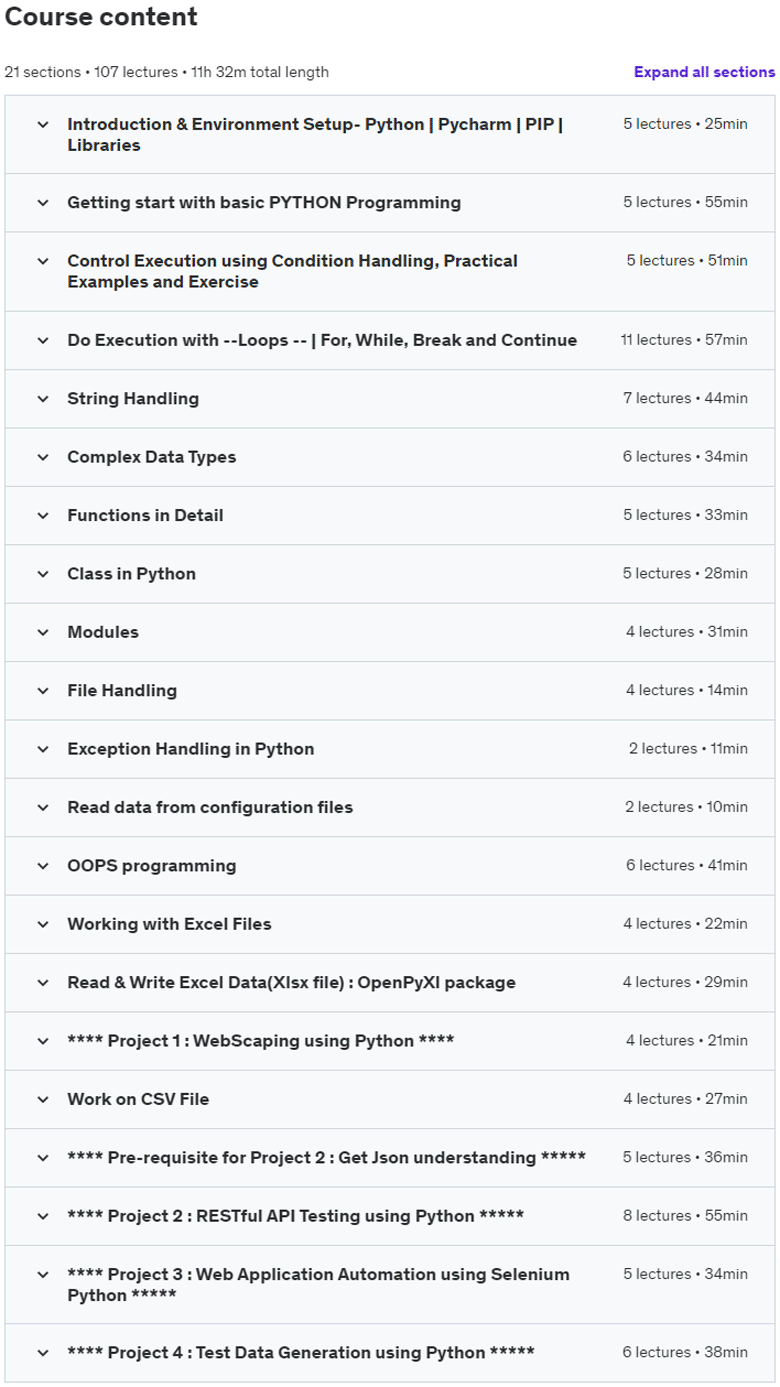
Task: Click the 5 lectures • 25min label
Action: pyautogui.click(x=685, y=125)
